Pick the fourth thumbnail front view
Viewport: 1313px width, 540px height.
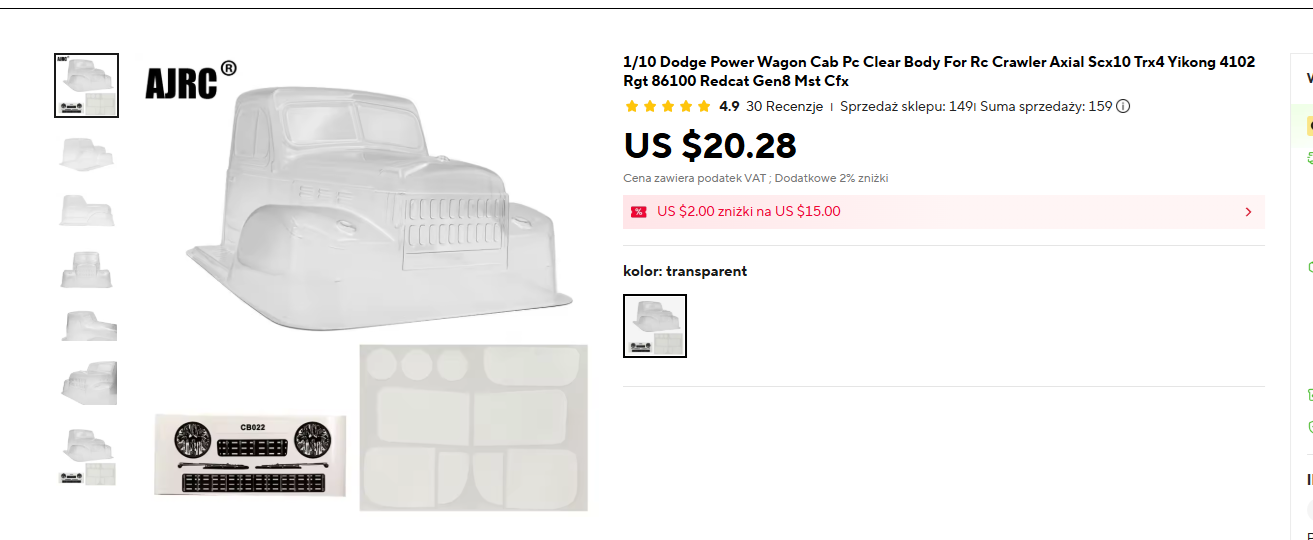tap(86, 268)
